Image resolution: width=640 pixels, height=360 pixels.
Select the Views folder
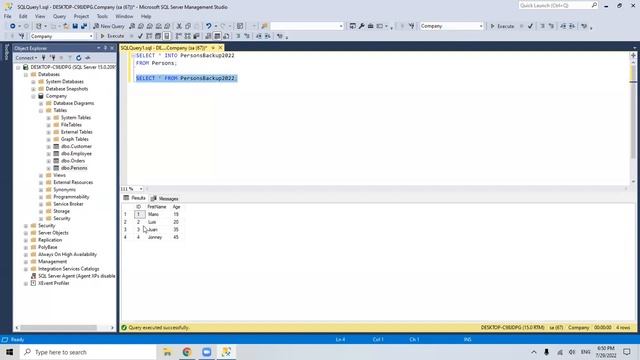pos(59,175)
